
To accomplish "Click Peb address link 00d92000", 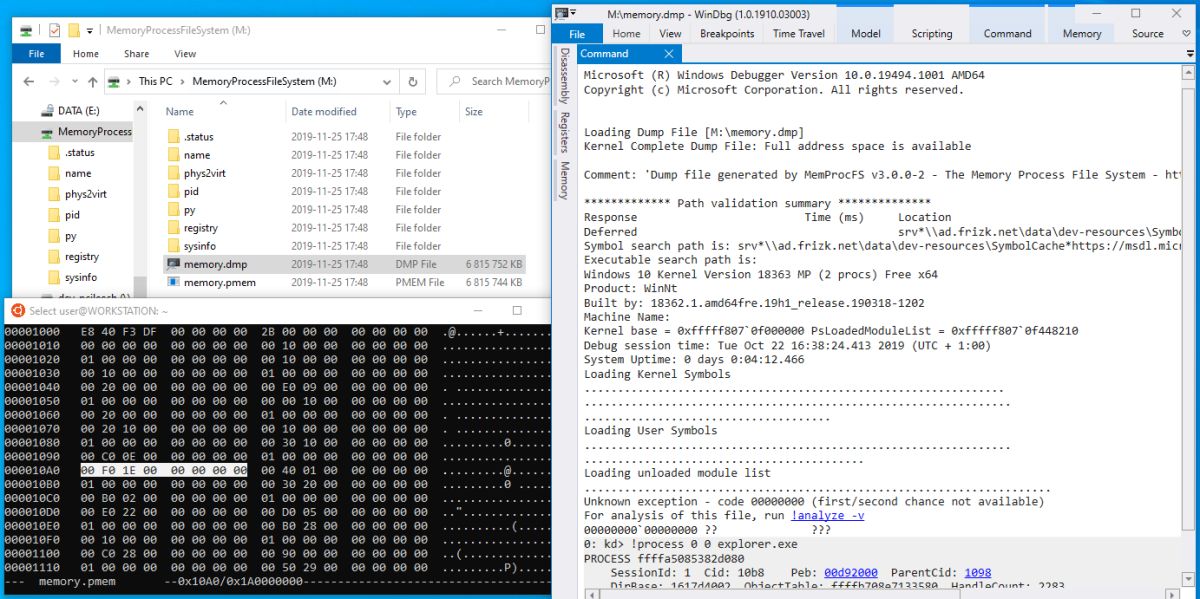I will tap(850, 573).
